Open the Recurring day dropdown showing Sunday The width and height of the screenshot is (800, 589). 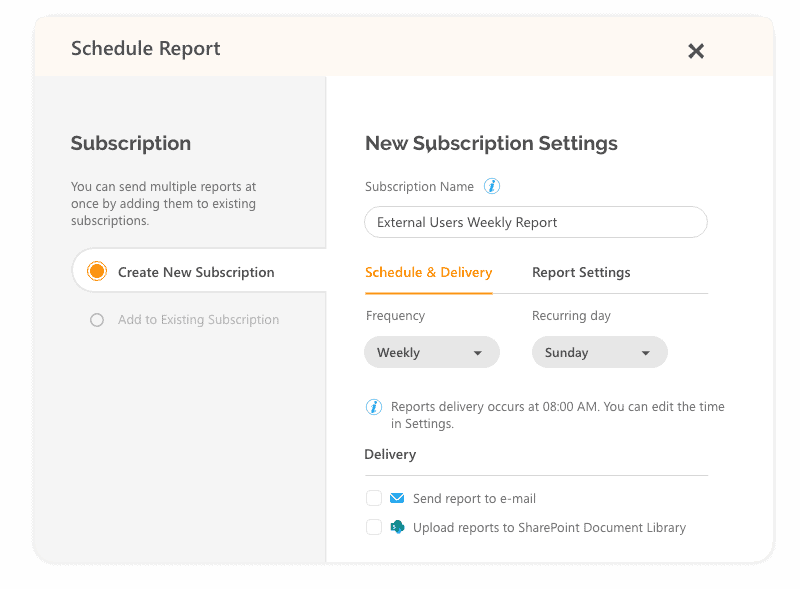pyautogui.click(x=599, y=352)
